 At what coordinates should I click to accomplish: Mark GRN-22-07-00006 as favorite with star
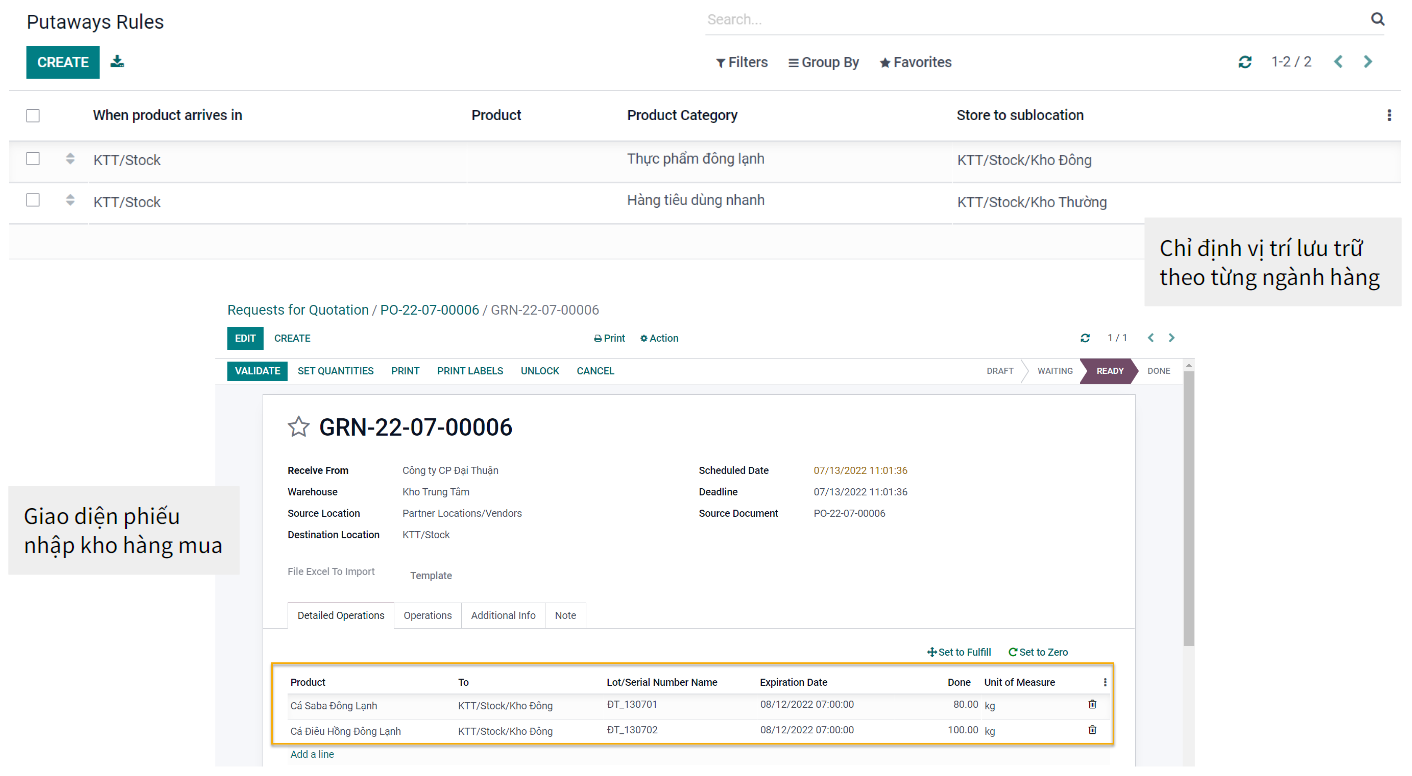(x=298, y=428)
